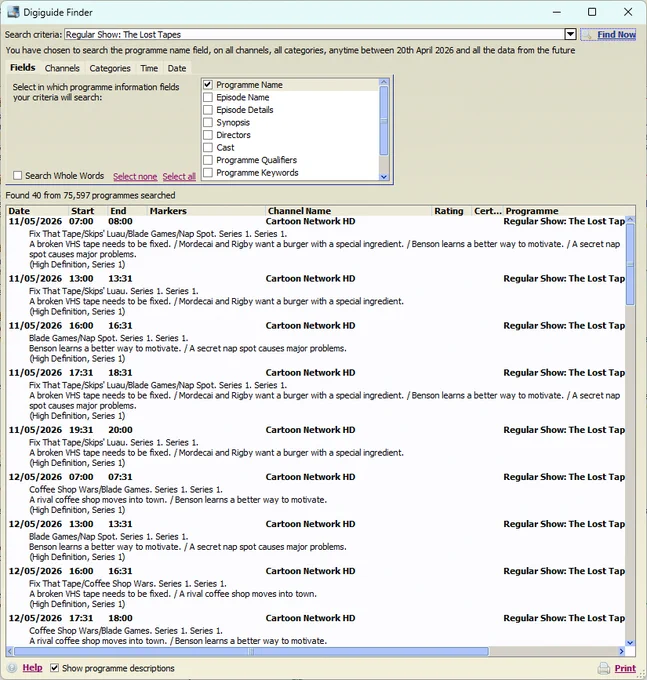
Task: Enable searching the Directors field
Action: pyautogui.click(x=208, y=135)
